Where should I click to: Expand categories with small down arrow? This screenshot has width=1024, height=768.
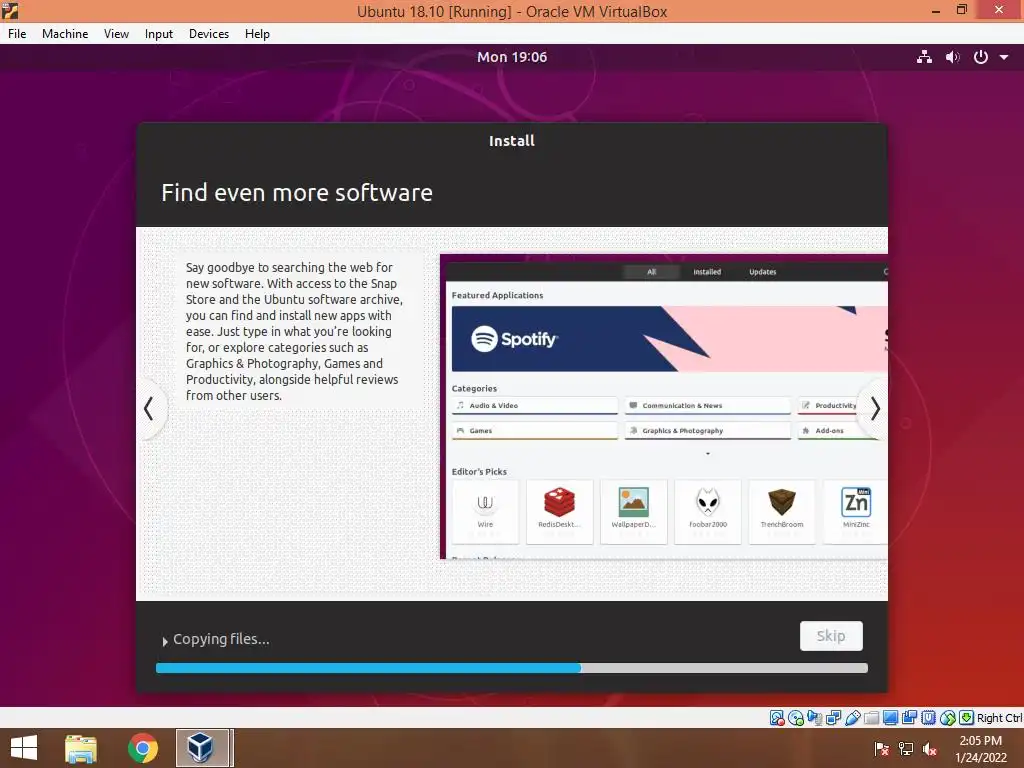tap(708, 453)
